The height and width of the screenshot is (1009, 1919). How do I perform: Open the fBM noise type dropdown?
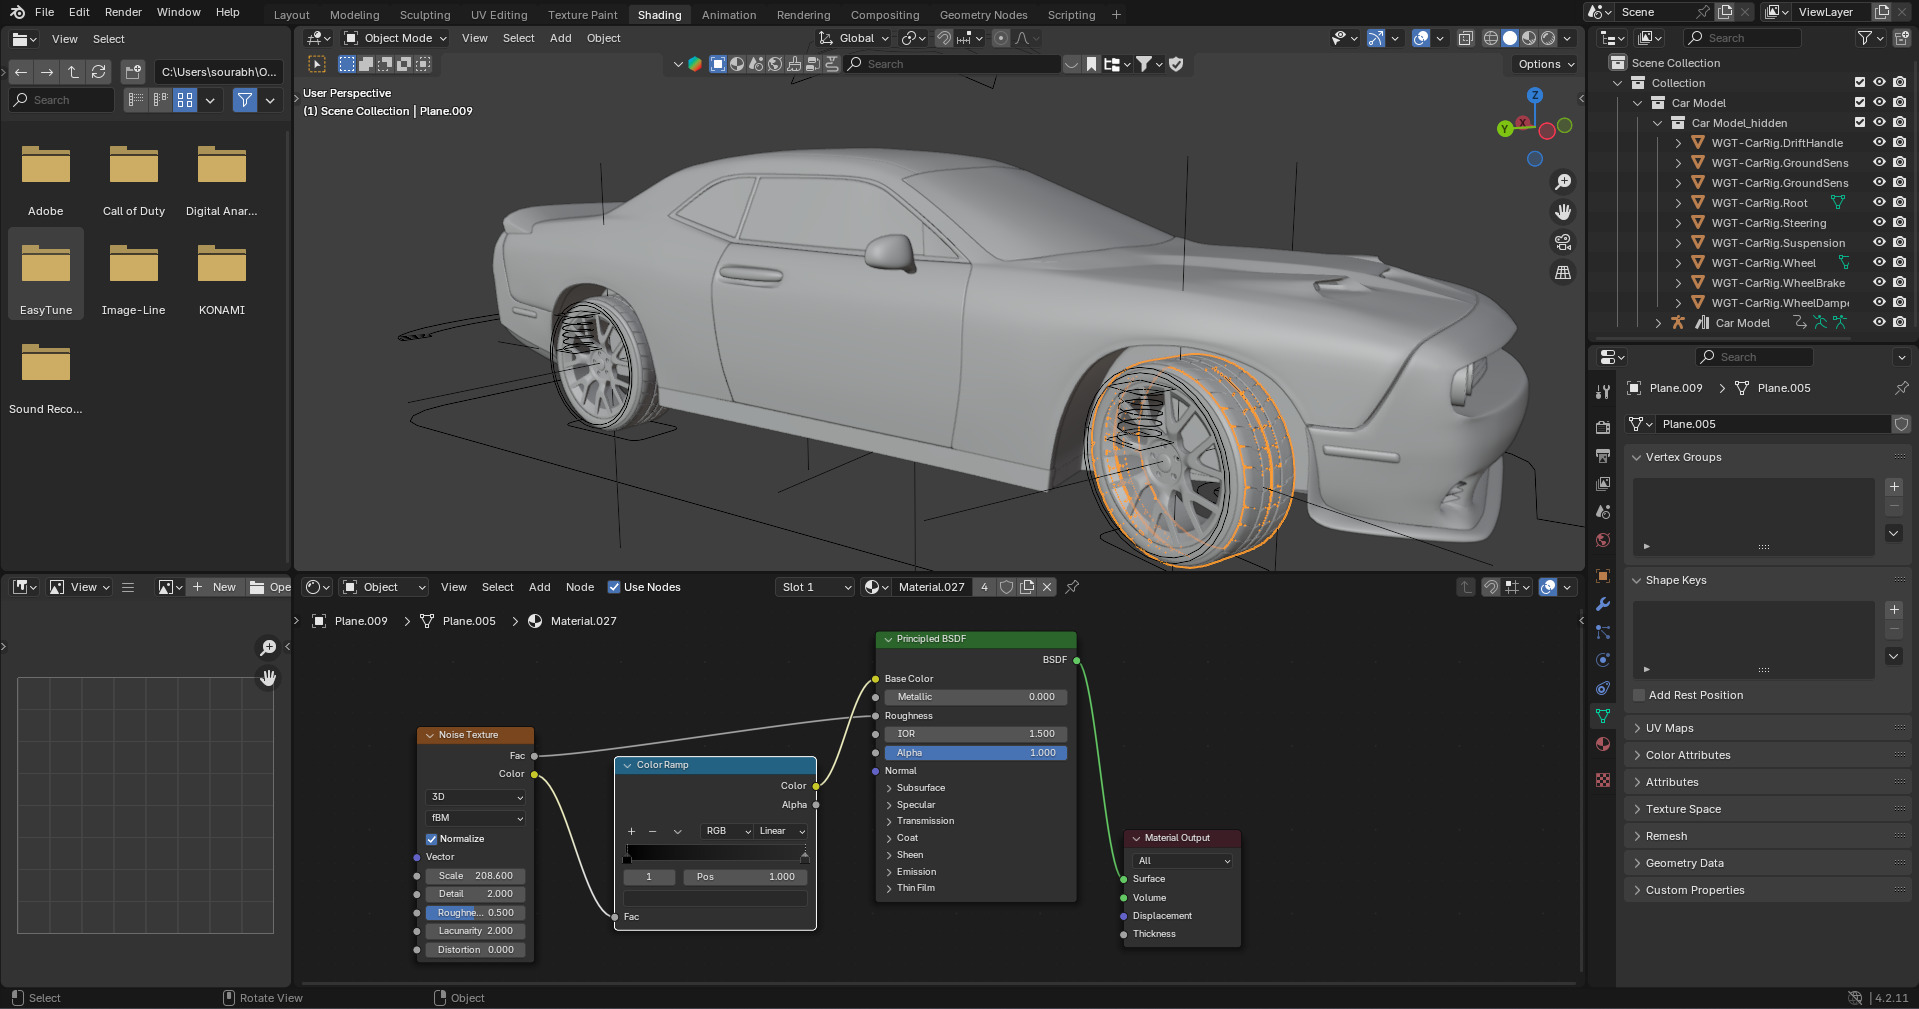tap(475, 818)
